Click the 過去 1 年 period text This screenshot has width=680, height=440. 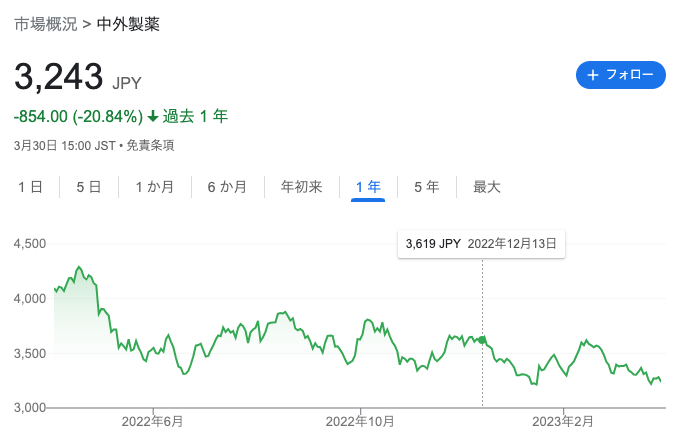(x=196, y=117)
